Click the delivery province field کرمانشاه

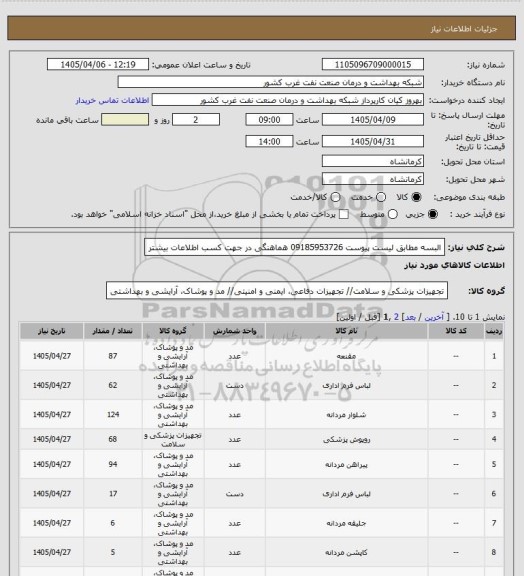pos(373,161)
